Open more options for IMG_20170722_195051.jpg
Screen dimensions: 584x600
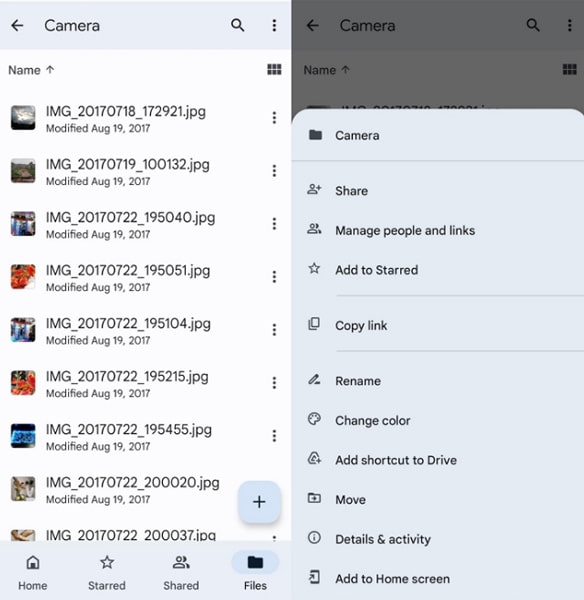coord(274,277)
